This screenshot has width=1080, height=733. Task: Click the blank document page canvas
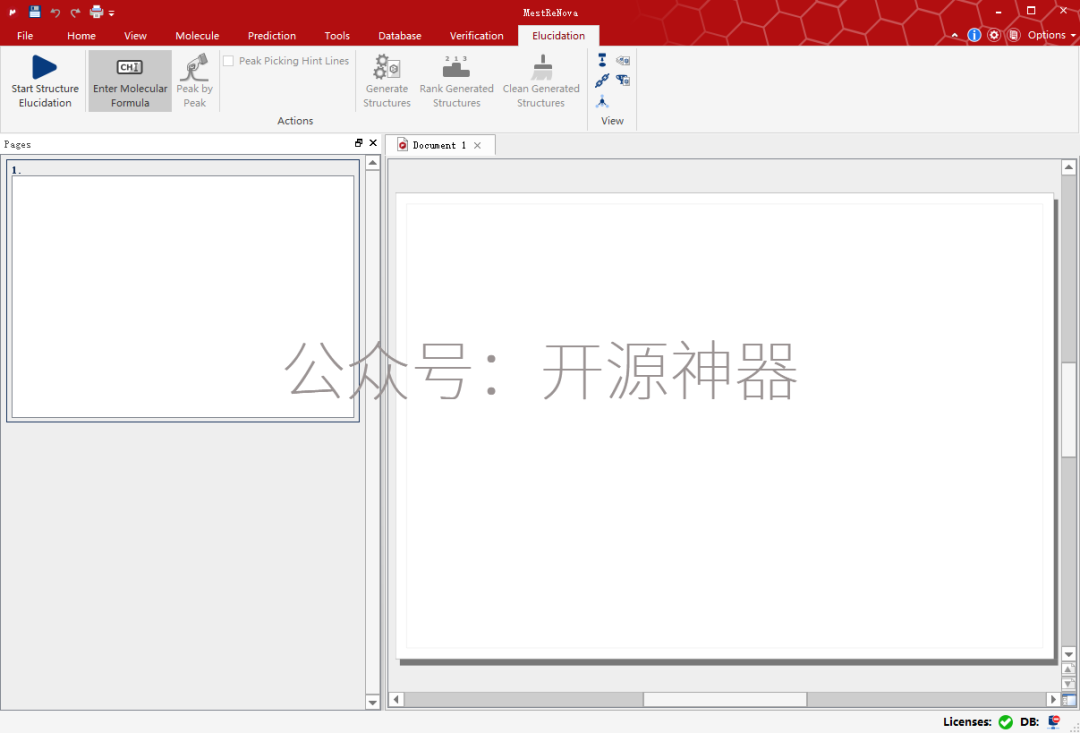[724, 426]
